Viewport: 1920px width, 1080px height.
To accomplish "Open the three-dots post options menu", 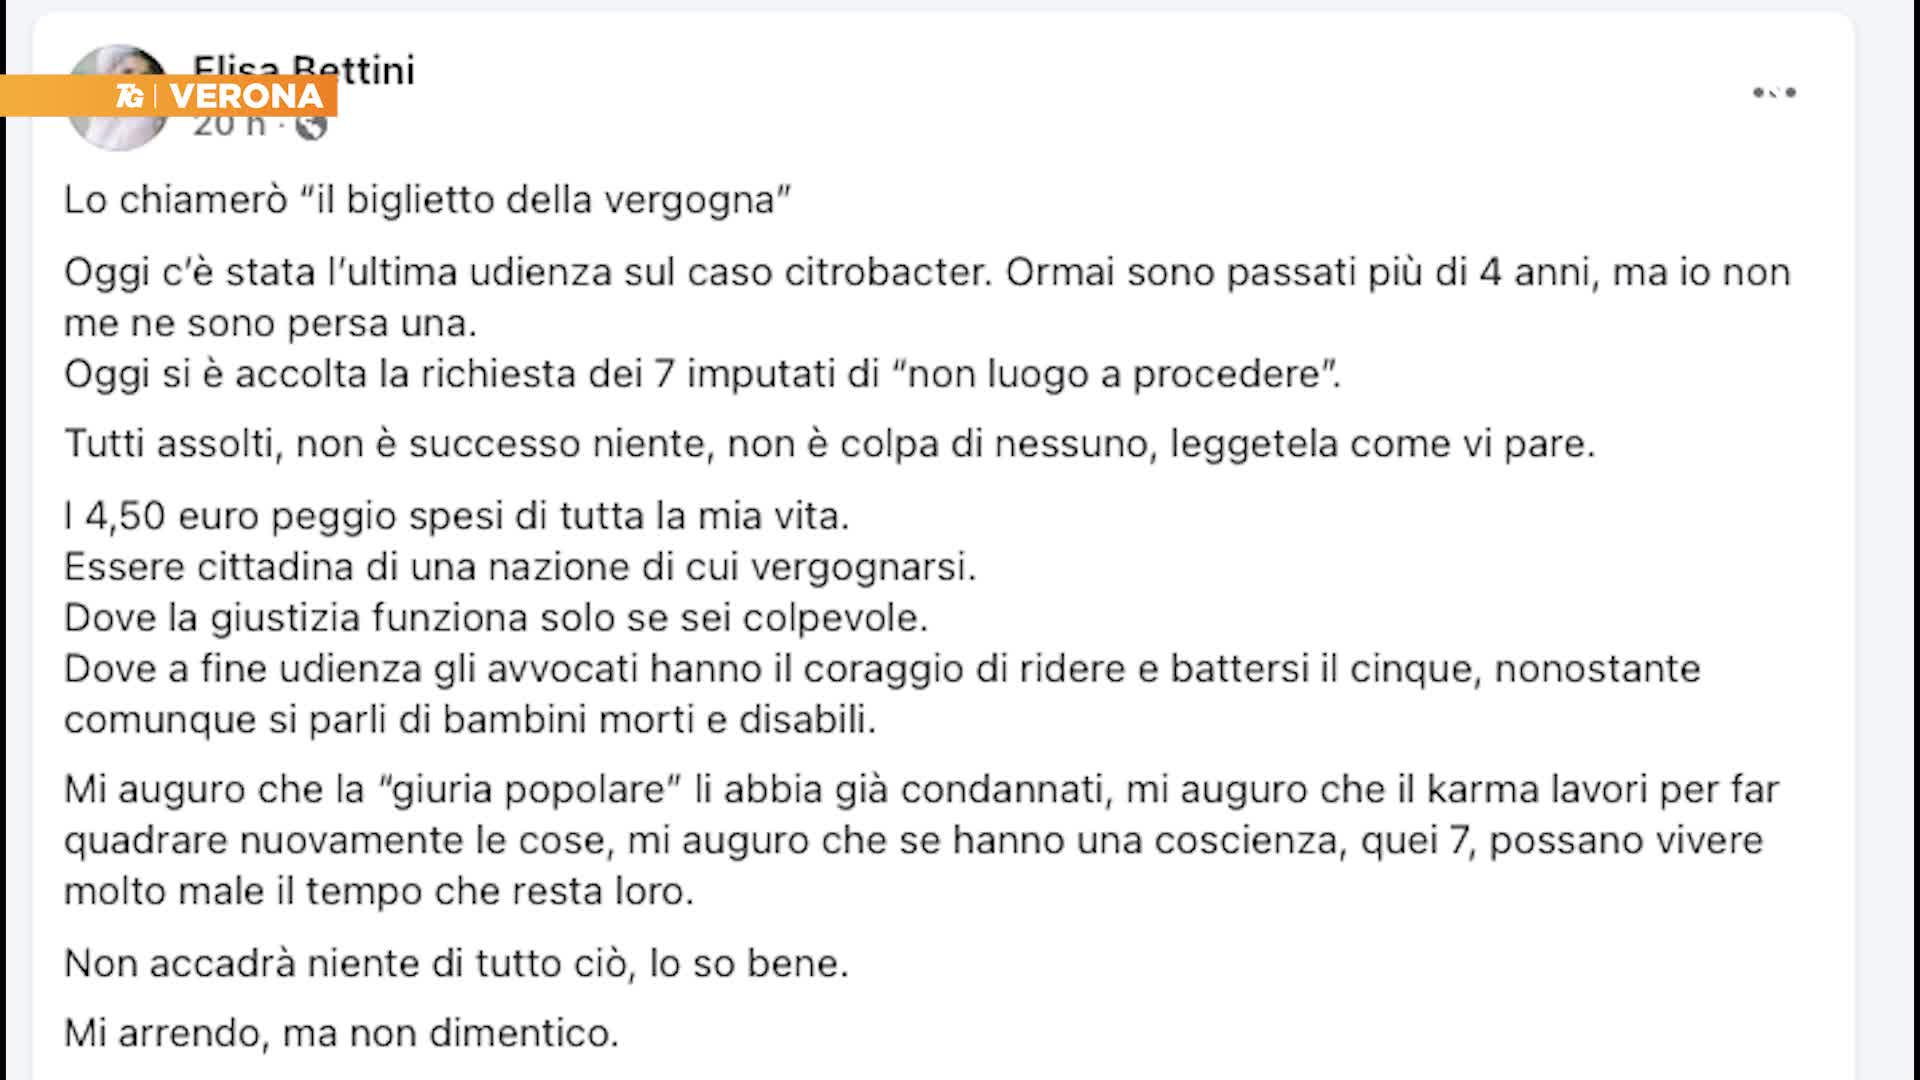I will (x=1774, y=93).
